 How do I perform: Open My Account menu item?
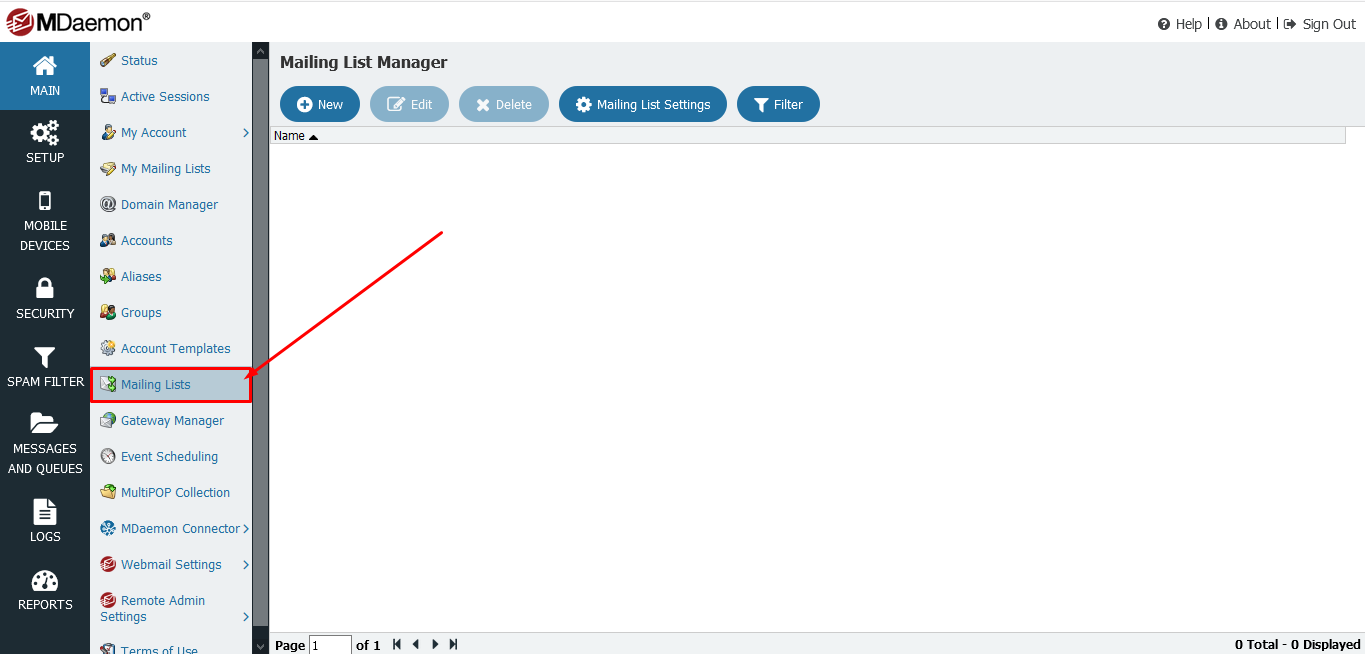[171, 132]
